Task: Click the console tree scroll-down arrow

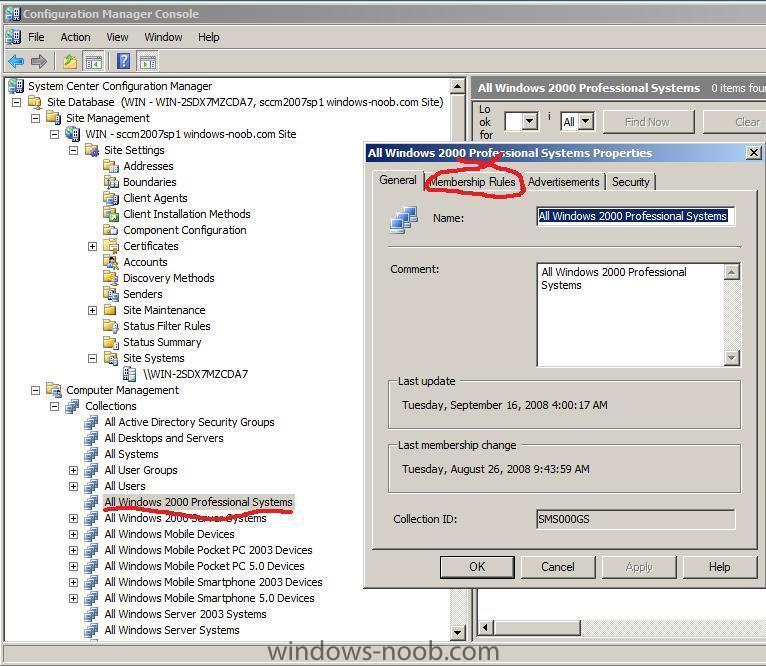Action: pyautogui.click(x=457, y=633)
